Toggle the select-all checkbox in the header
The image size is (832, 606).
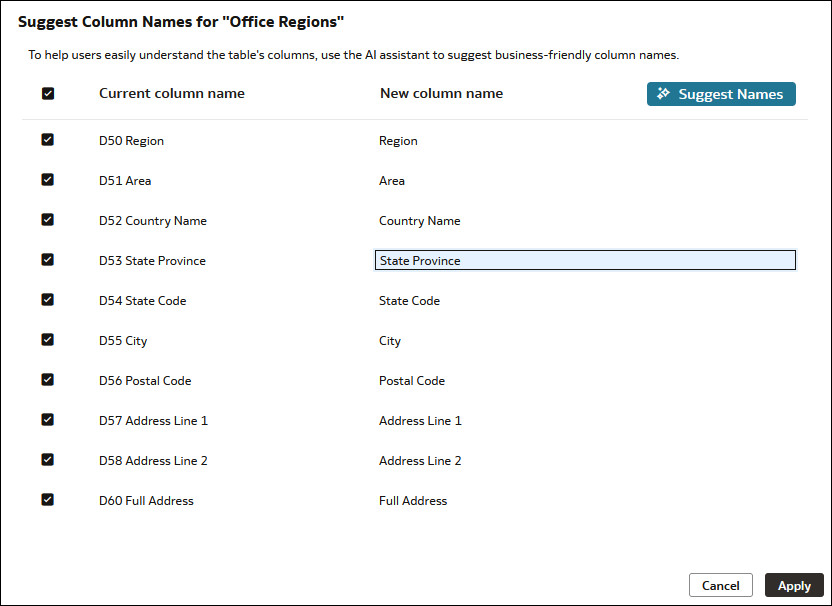pyautogui.click(x=47, y=93)
